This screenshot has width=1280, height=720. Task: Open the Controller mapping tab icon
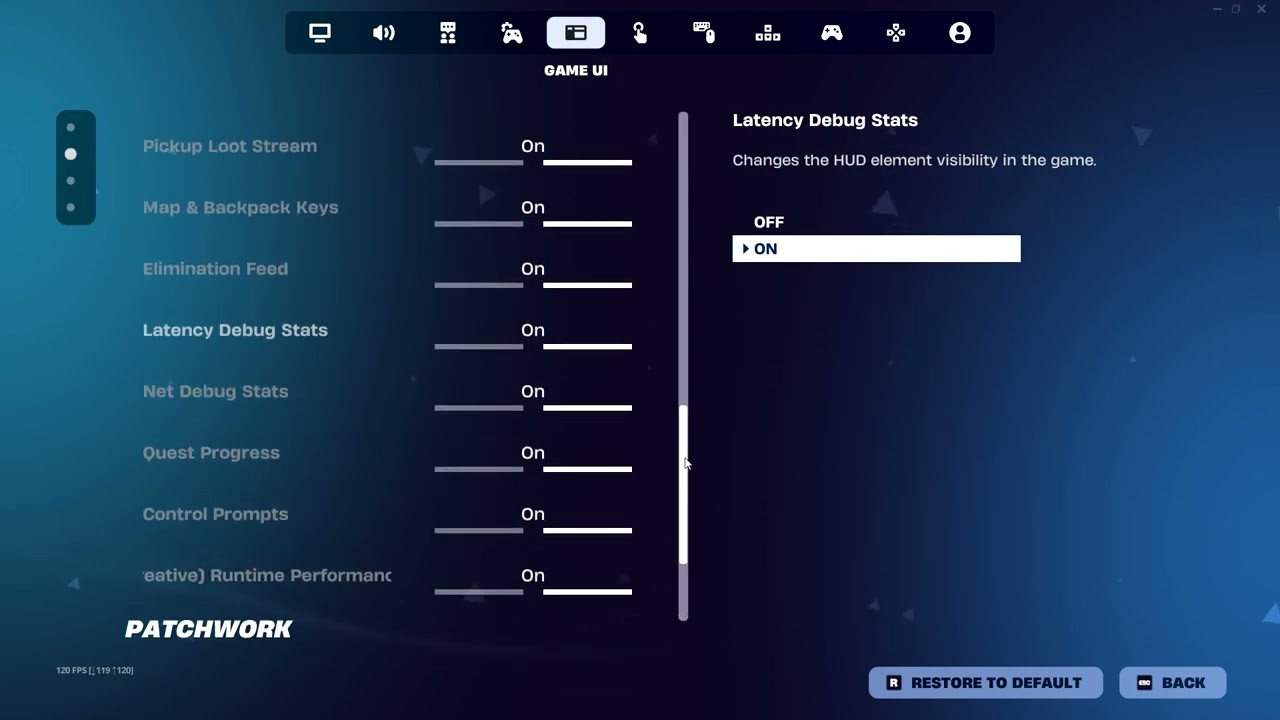click(x=896, y=33)
